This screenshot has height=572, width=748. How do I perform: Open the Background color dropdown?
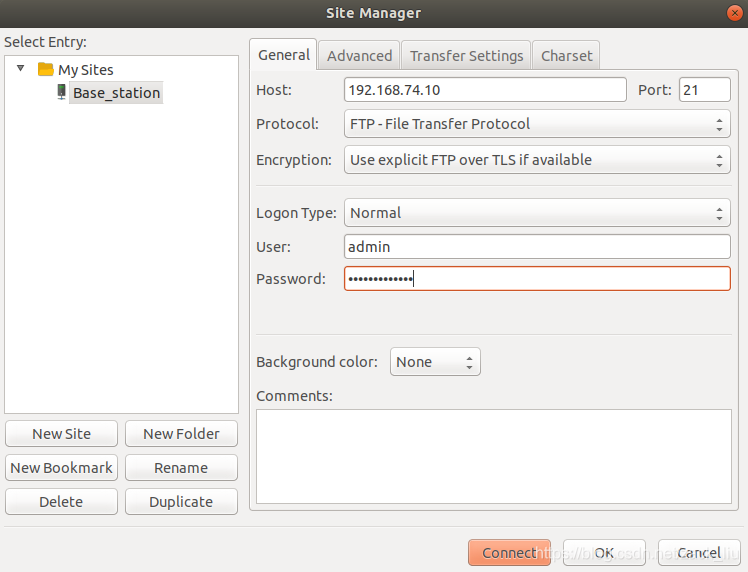click(x=435, y=362)
